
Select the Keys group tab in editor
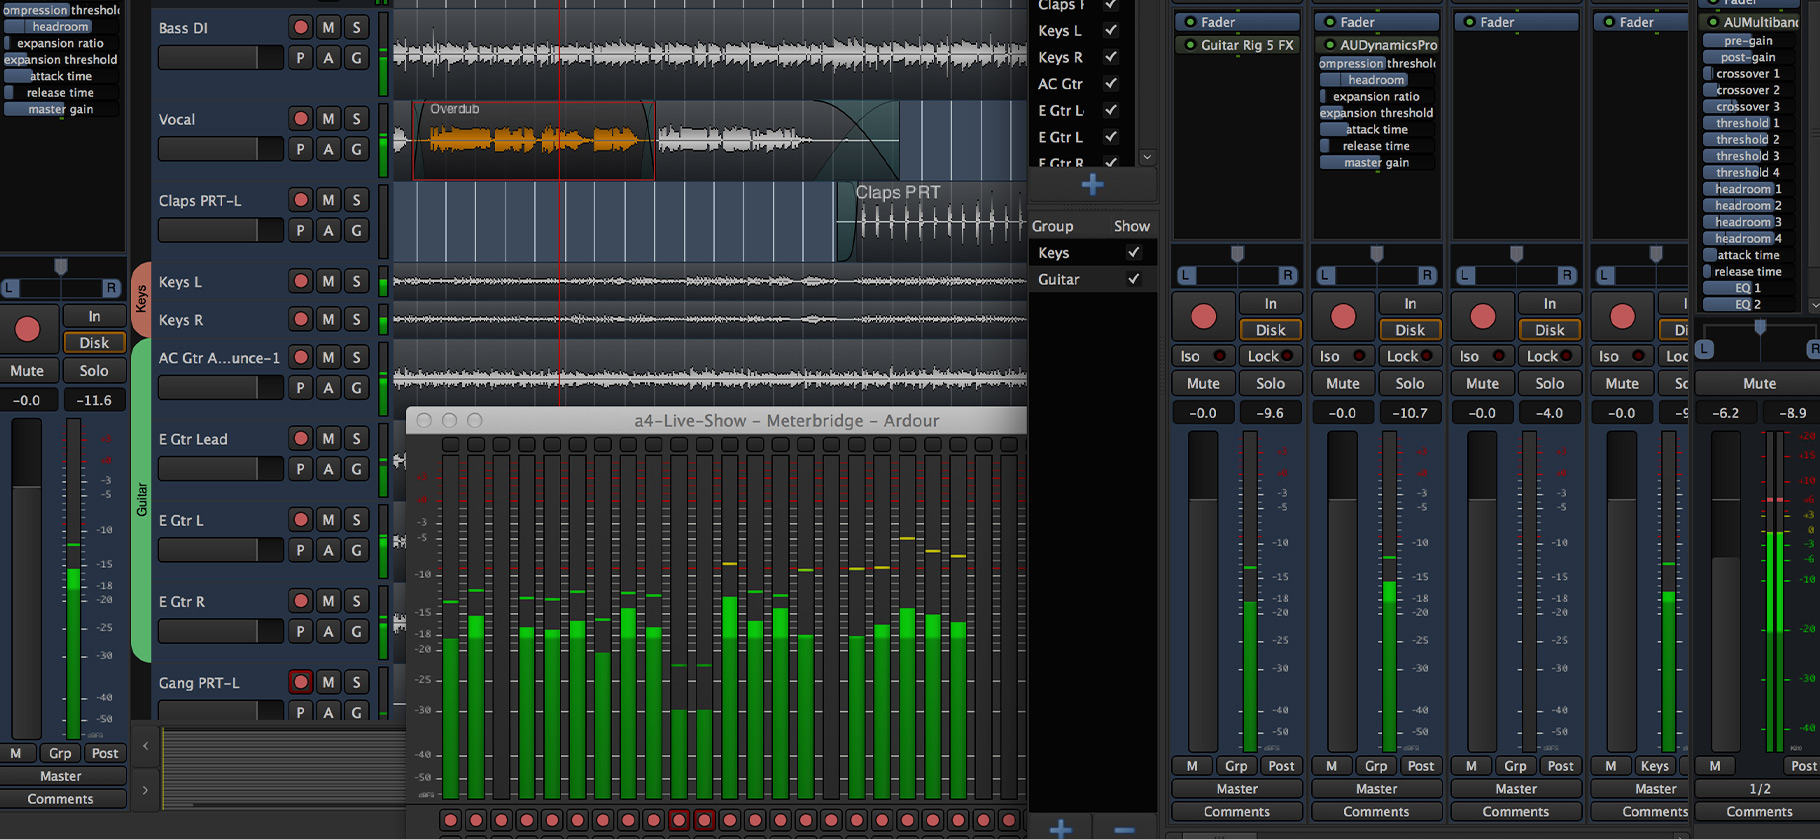coord(141,298)
